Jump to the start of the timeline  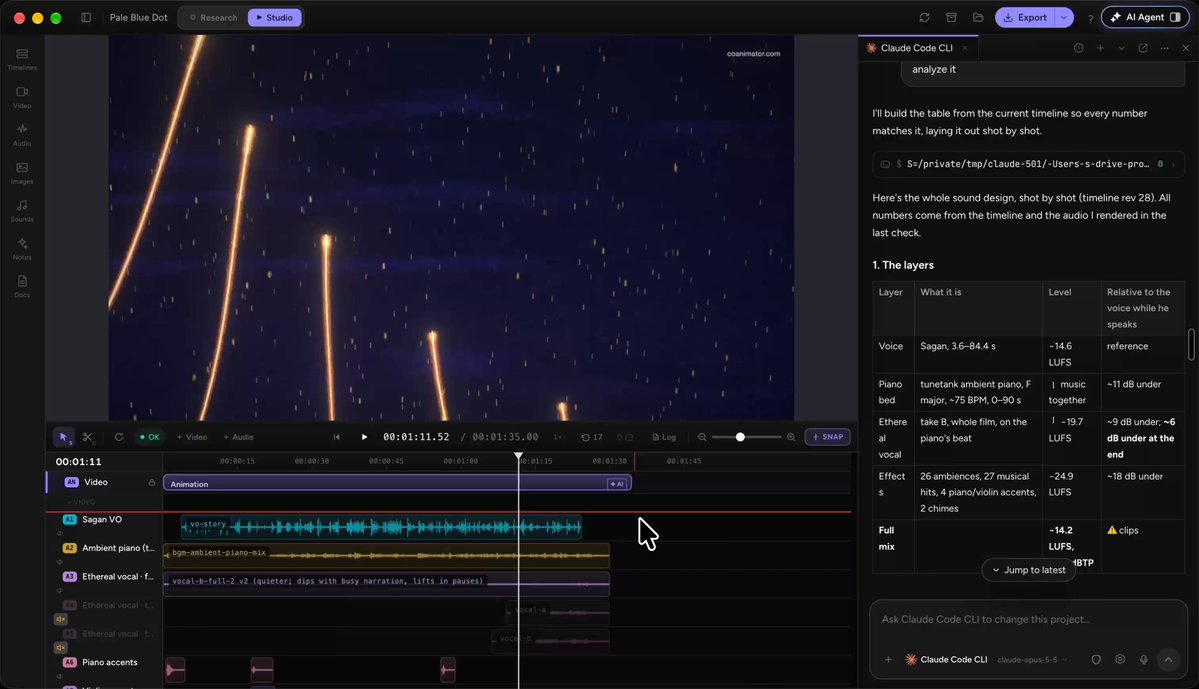point(336,437)
